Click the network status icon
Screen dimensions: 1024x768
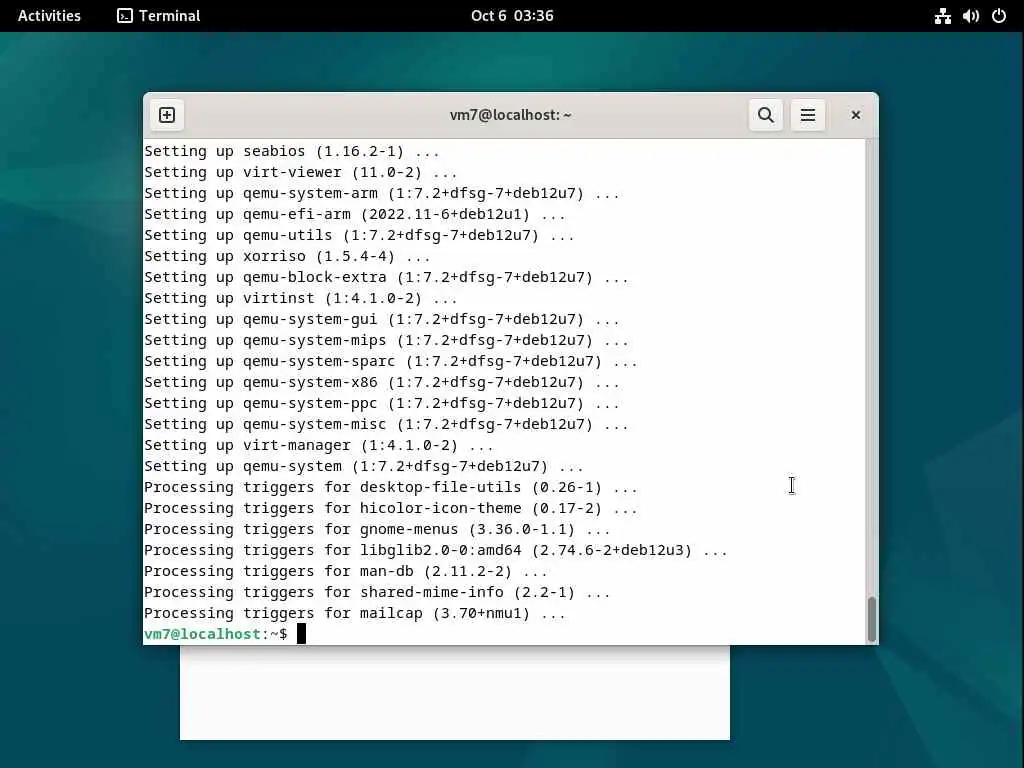pyautogui.click(x=942, y=16)
